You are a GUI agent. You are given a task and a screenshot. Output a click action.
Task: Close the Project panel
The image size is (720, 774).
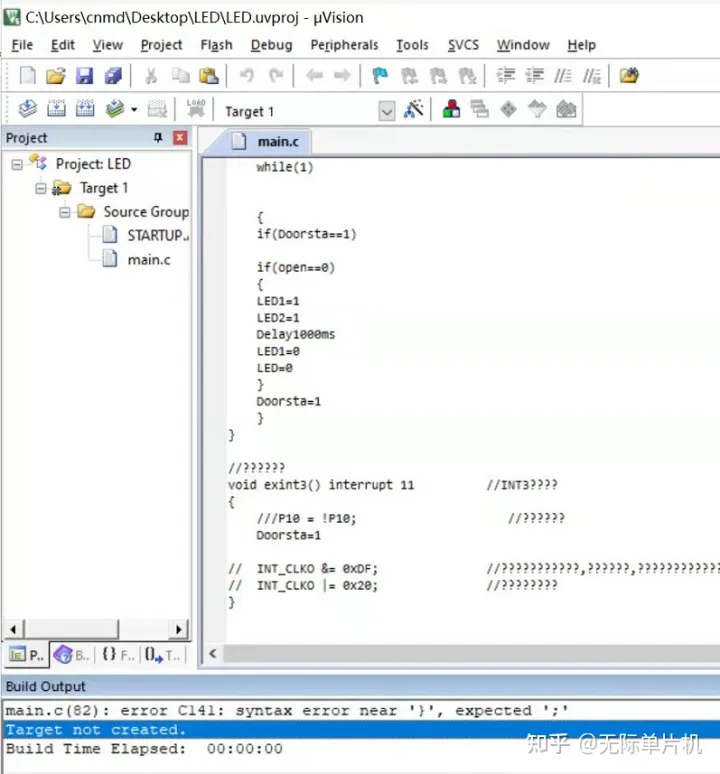[x=180, y=138]
